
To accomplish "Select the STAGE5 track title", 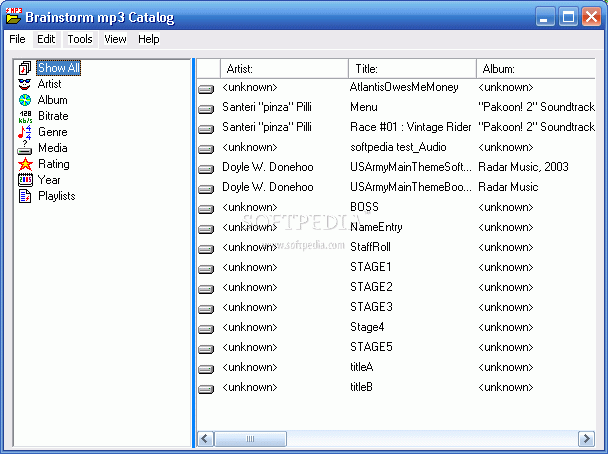I will 371,347.
